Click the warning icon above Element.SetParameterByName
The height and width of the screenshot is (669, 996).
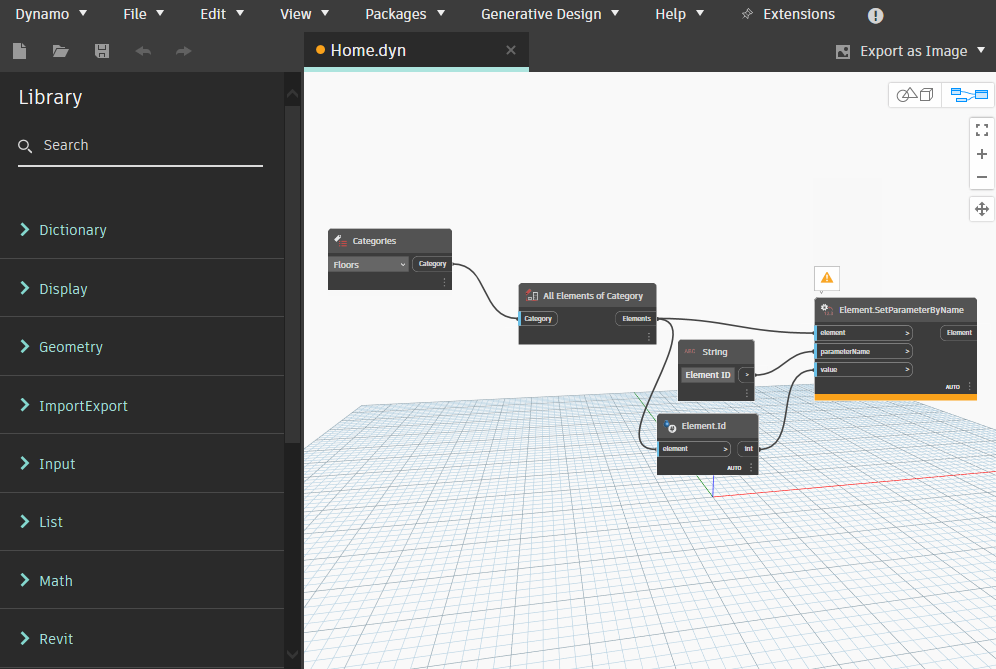point(827,278)
